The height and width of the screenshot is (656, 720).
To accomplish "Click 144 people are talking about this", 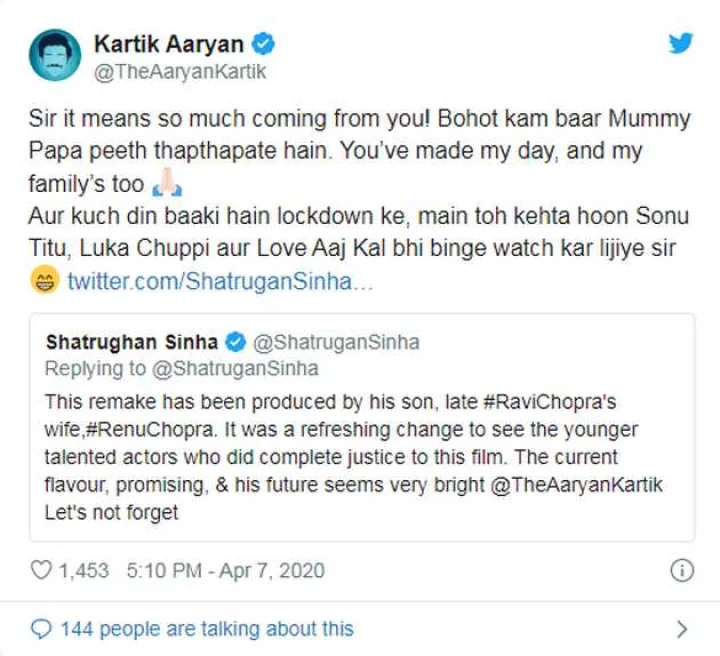I will 207,629.
